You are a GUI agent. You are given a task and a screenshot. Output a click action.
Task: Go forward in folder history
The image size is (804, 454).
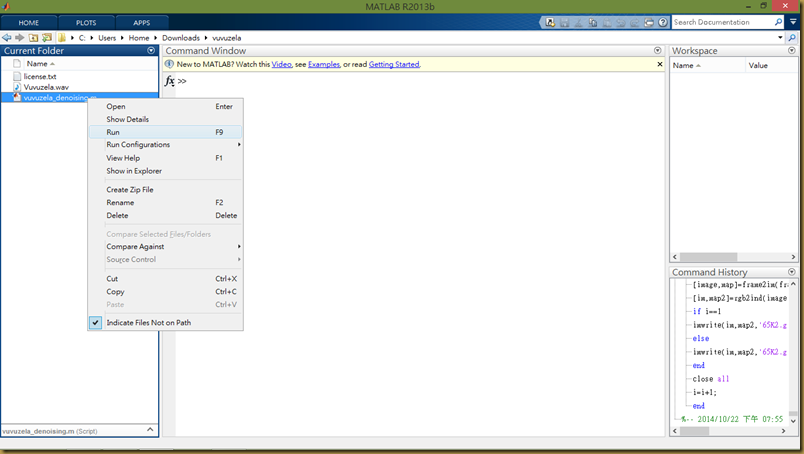pos(19,37)
